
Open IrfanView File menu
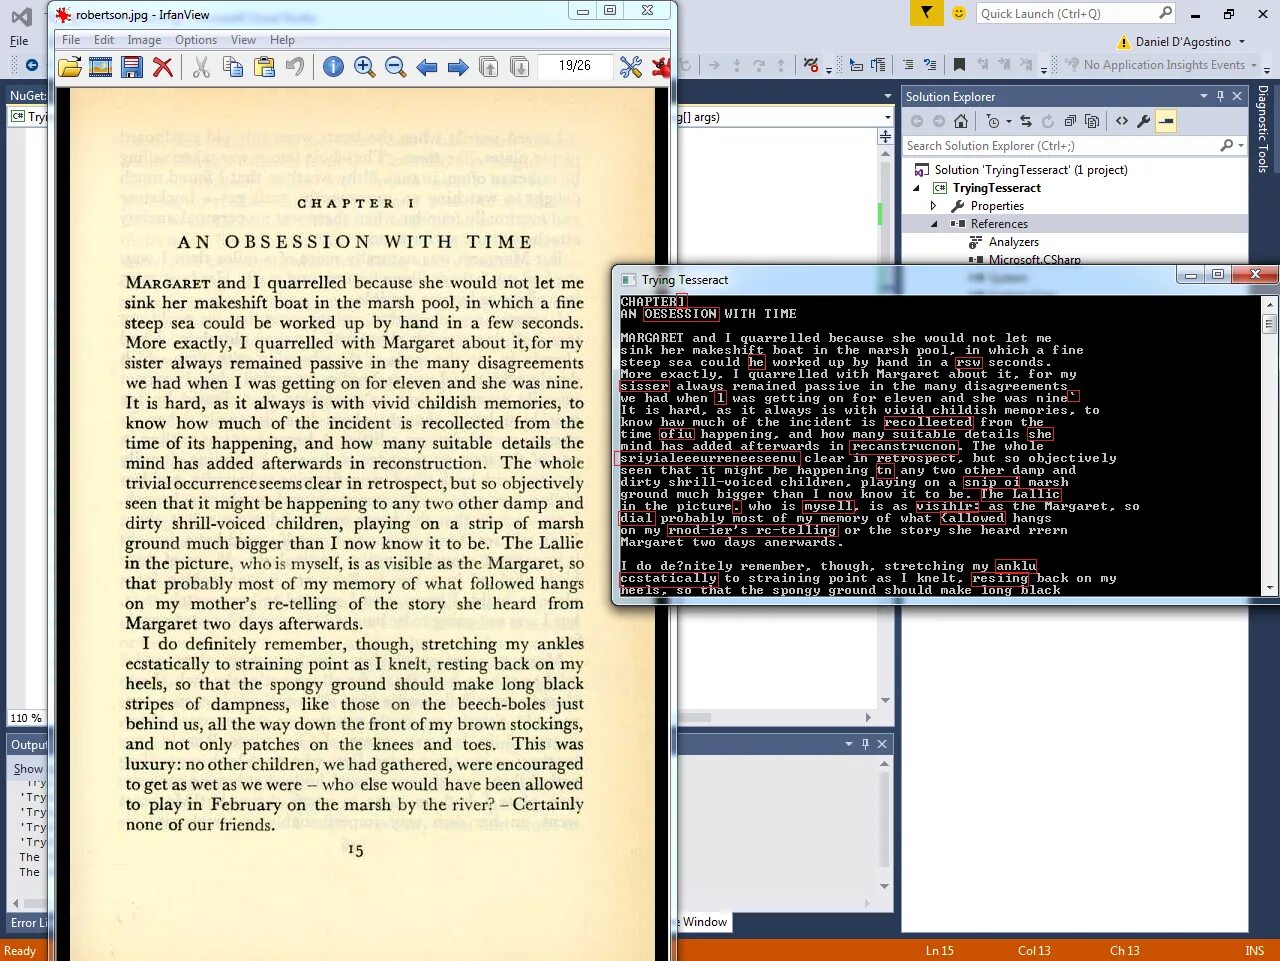71,40
